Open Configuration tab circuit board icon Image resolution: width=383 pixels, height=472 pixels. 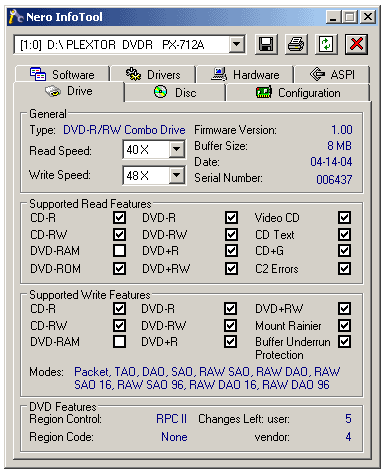264,92
